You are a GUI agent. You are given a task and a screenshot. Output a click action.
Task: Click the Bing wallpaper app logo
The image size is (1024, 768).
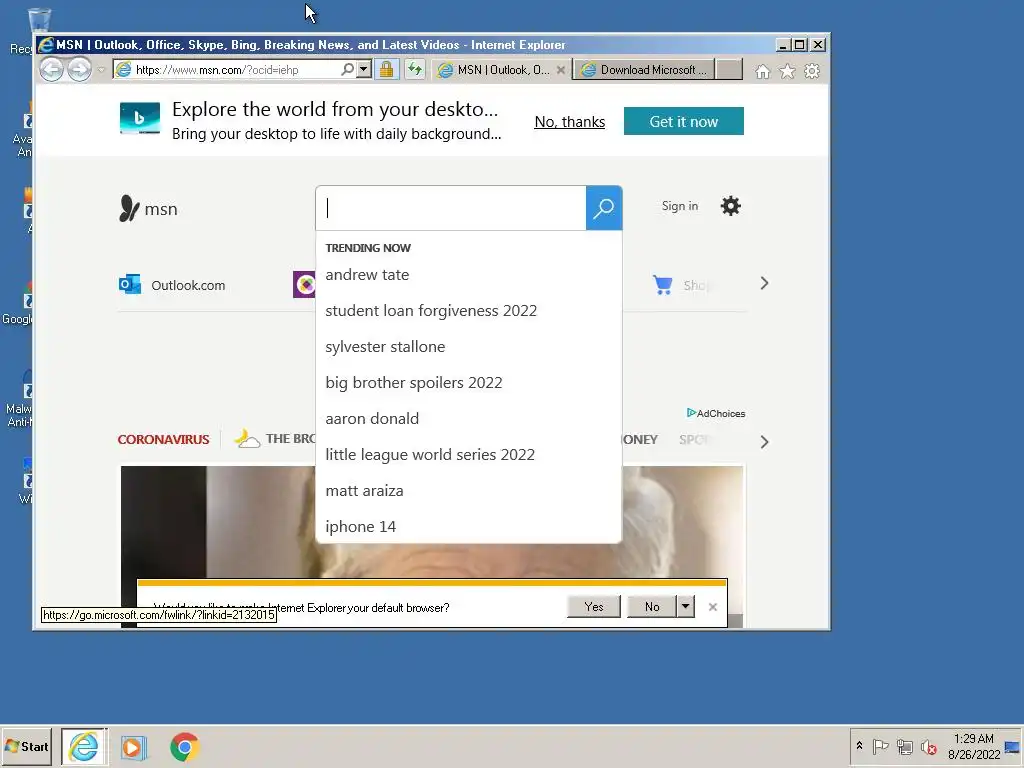pyautogui.click(x=140, y=118)
